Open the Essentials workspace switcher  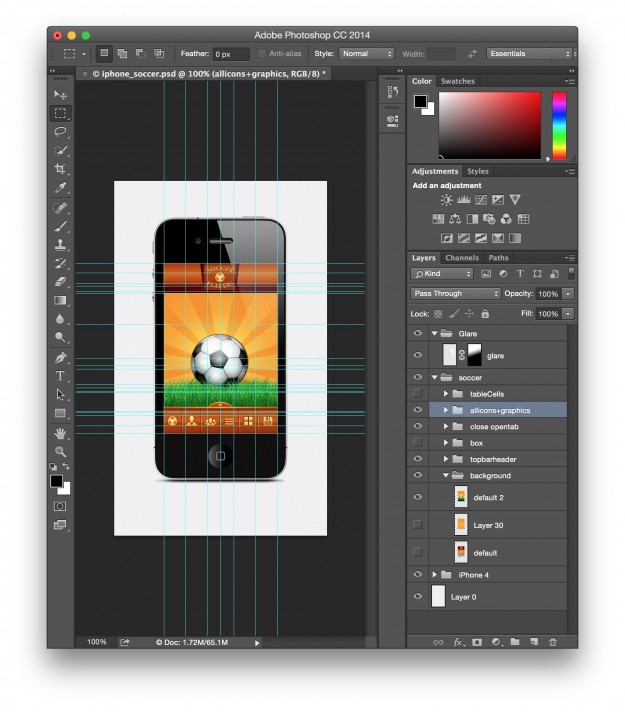click(x=529, y=54)
